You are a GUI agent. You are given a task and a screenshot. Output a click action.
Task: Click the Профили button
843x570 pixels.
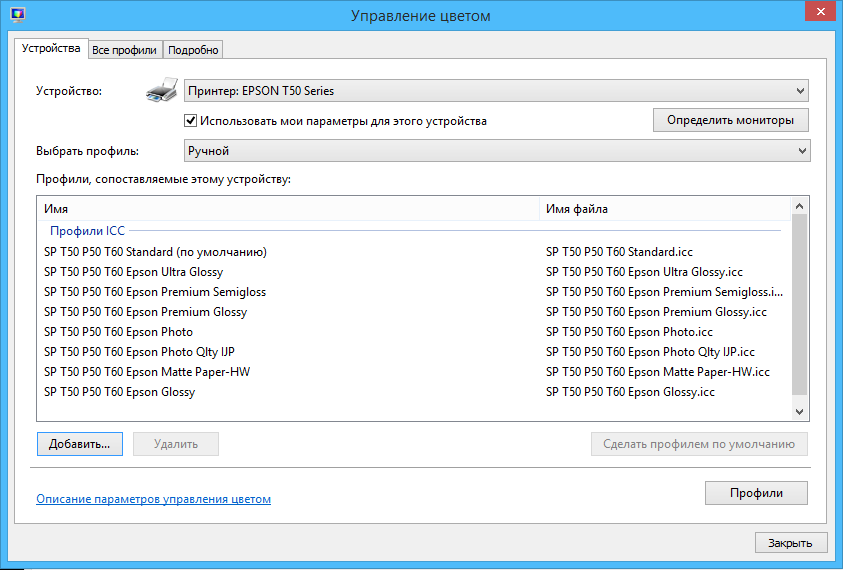(756, 493)
